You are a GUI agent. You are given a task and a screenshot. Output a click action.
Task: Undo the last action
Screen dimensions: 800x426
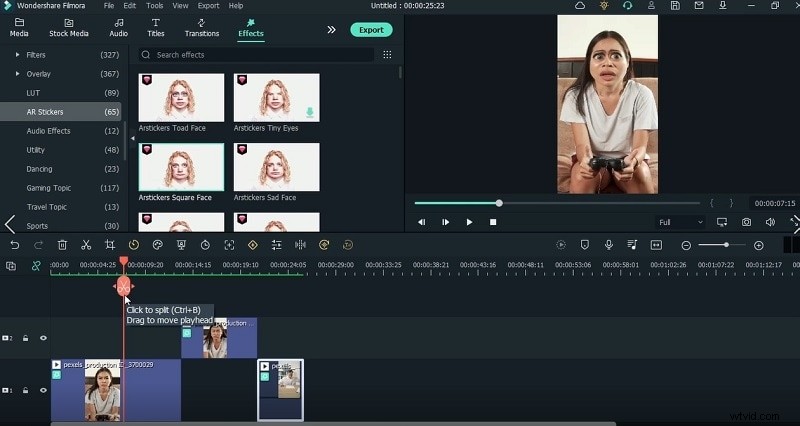[x=15, y=245]
